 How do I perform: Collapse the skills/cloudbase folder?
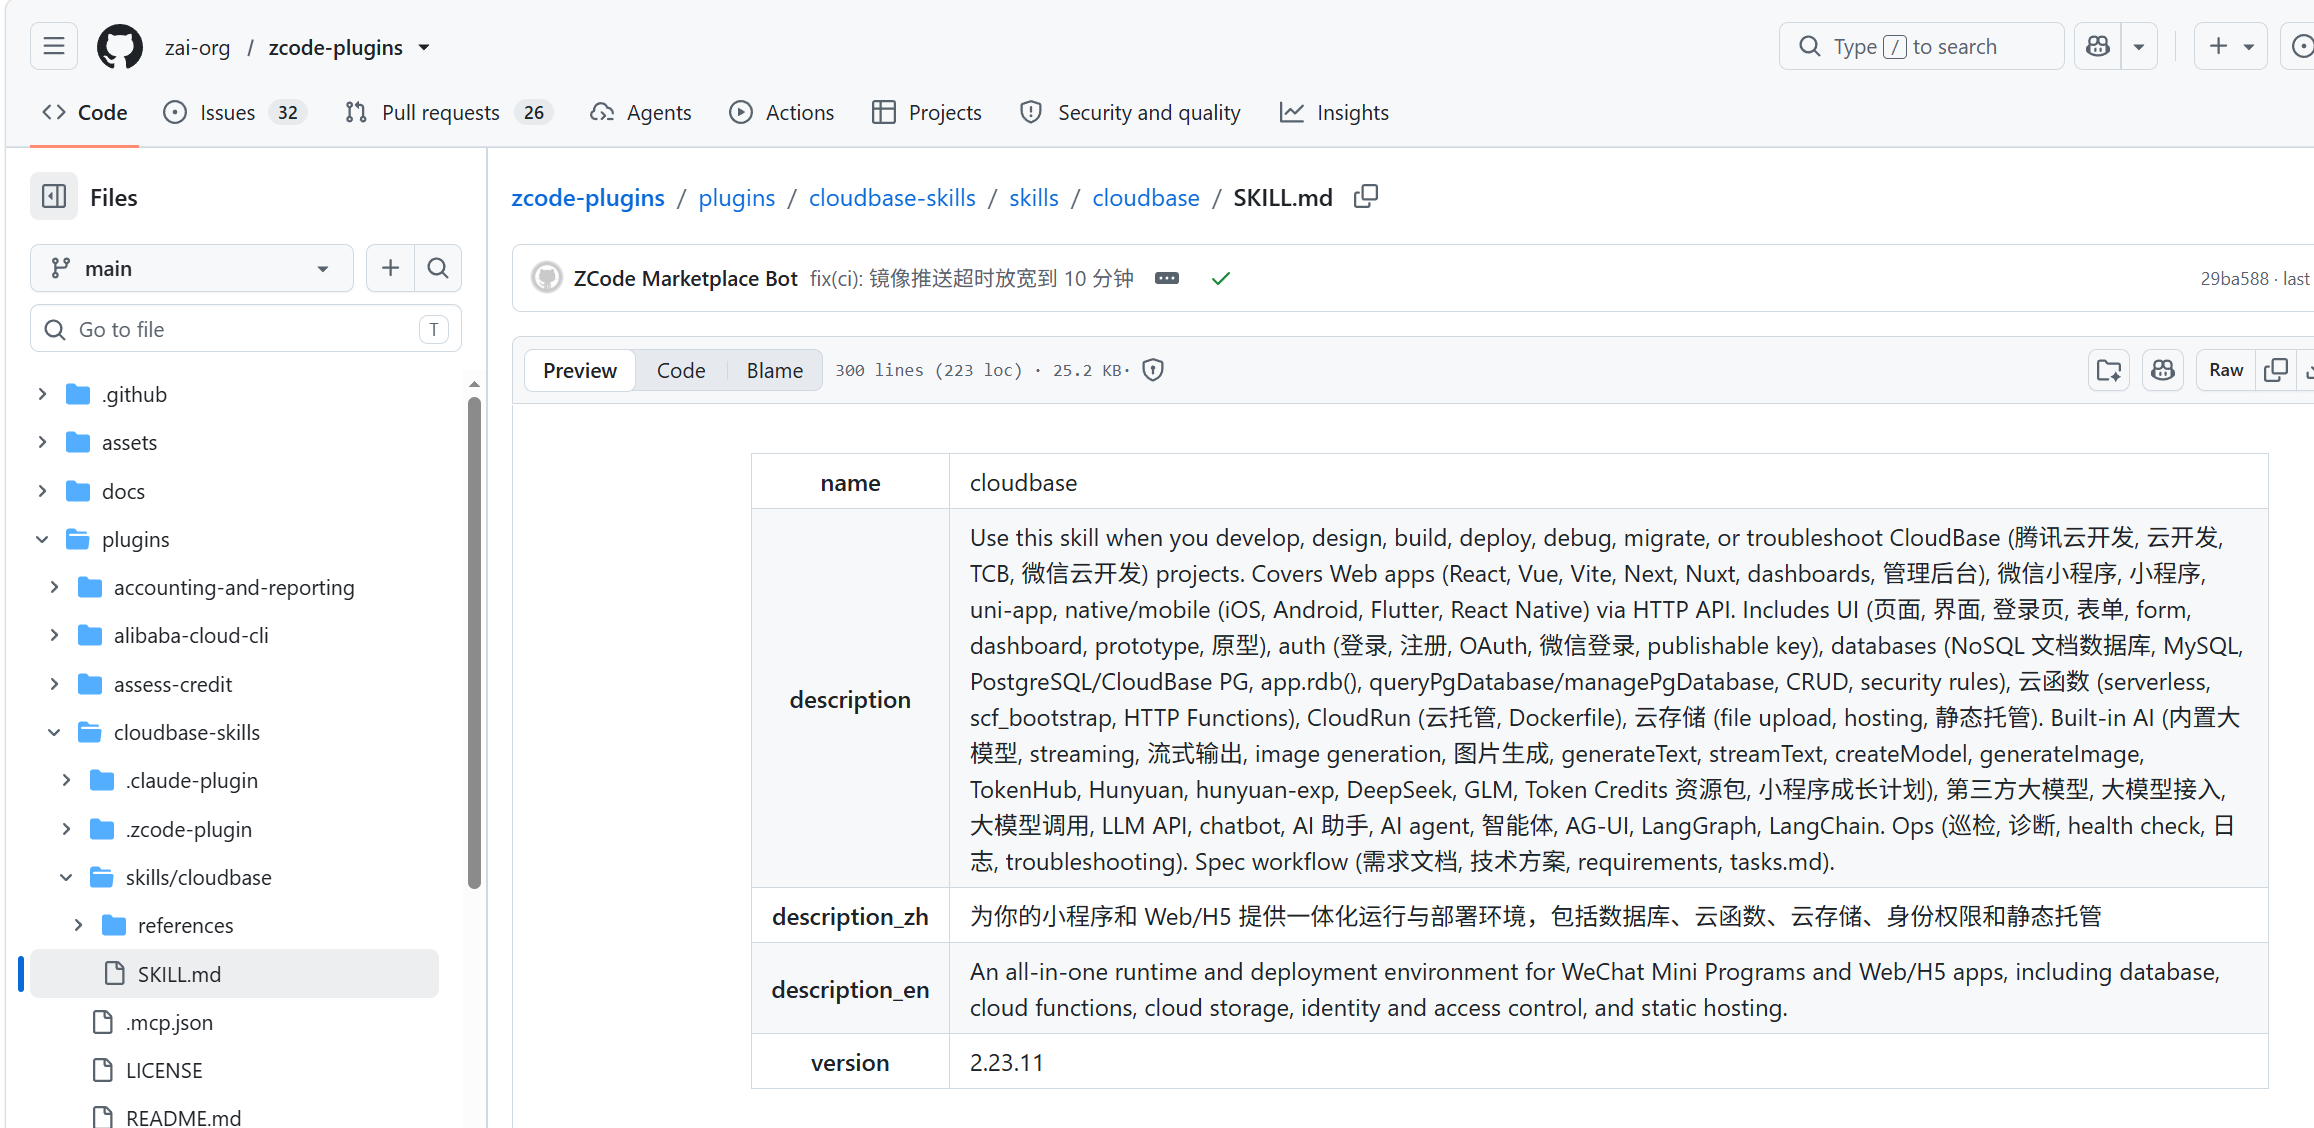pyautogui.click(x=66, y=877)
